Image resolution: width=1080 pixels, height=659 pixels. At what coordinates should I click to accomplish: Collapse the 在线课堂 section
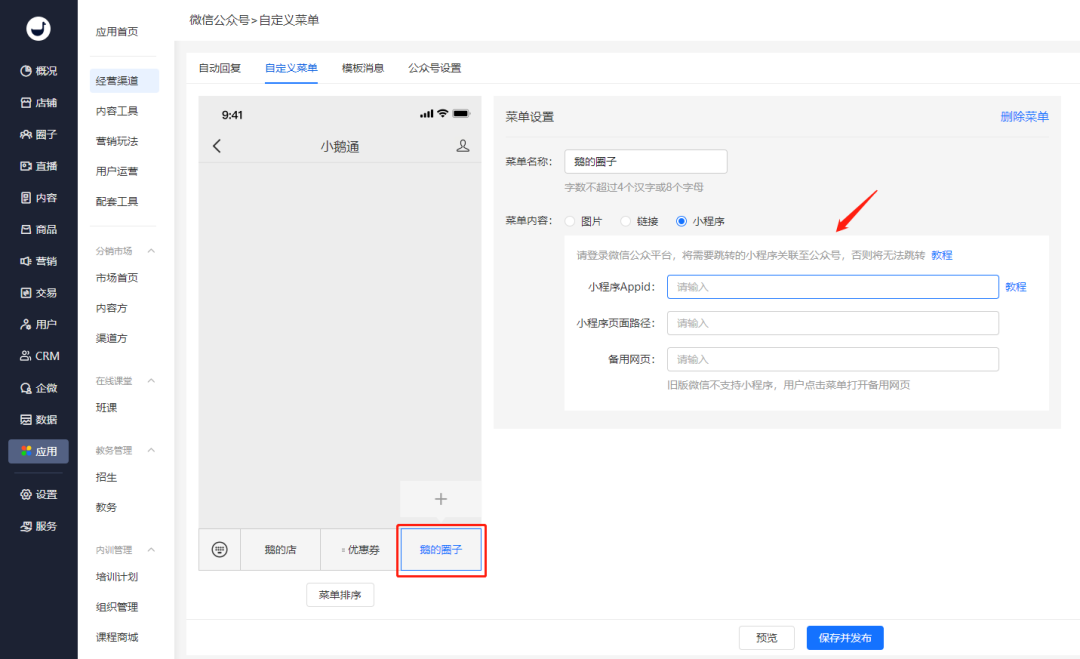point(151,381)
